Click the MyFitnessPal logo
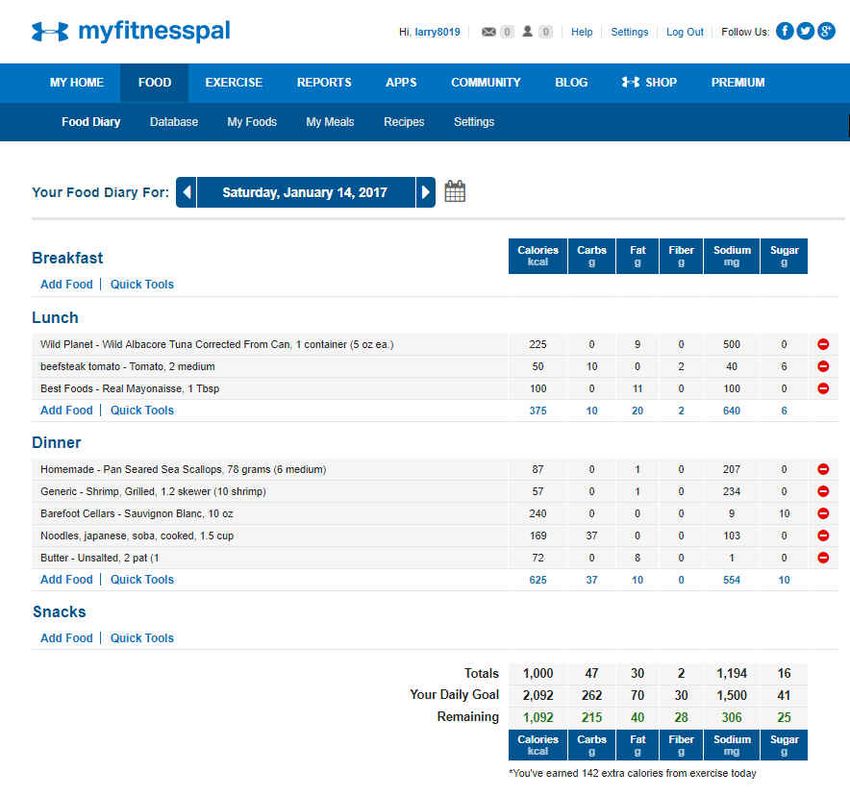This screenshot has height=797, width=850. pyautogui.click(x=131, y=31)
